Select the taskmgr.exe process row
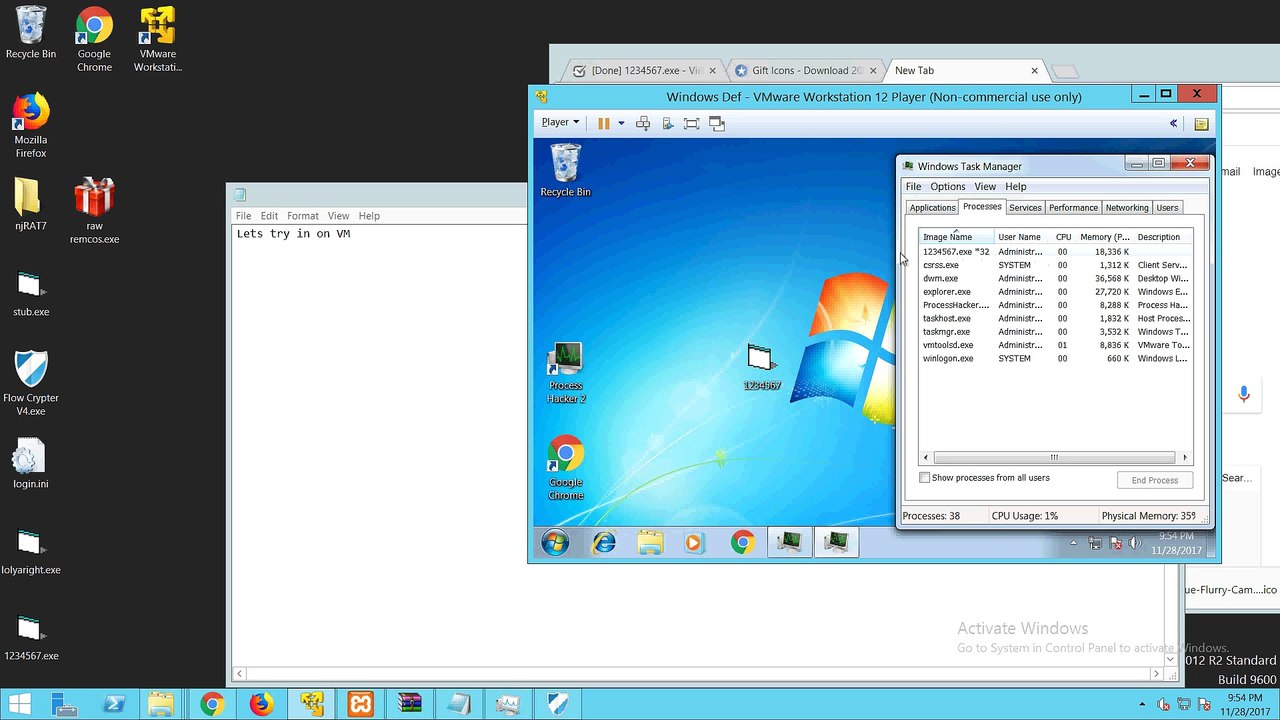This screenshot has width=1280, height=720. pos(1056,332)
